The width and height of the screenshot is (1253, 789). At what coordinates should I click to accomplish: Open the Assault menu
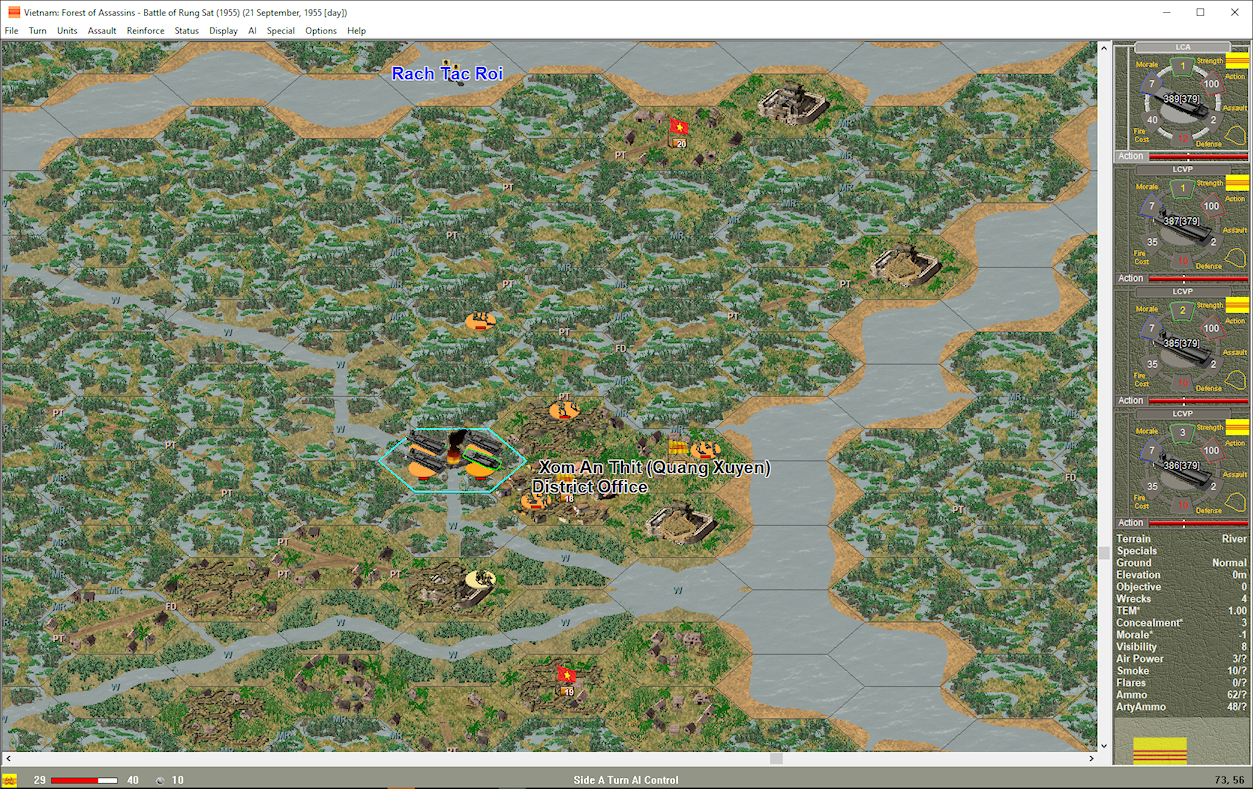[x=102, y=31]
